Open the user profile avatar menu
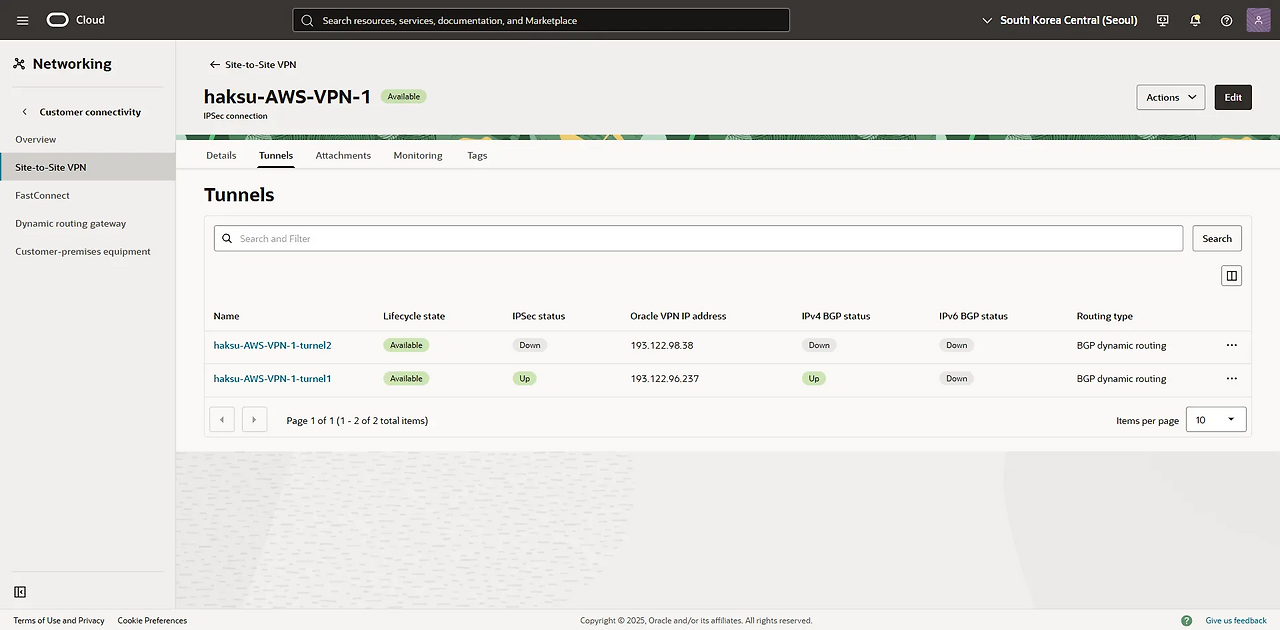The image size is (1280, 630). click(x=1258, y=20)
